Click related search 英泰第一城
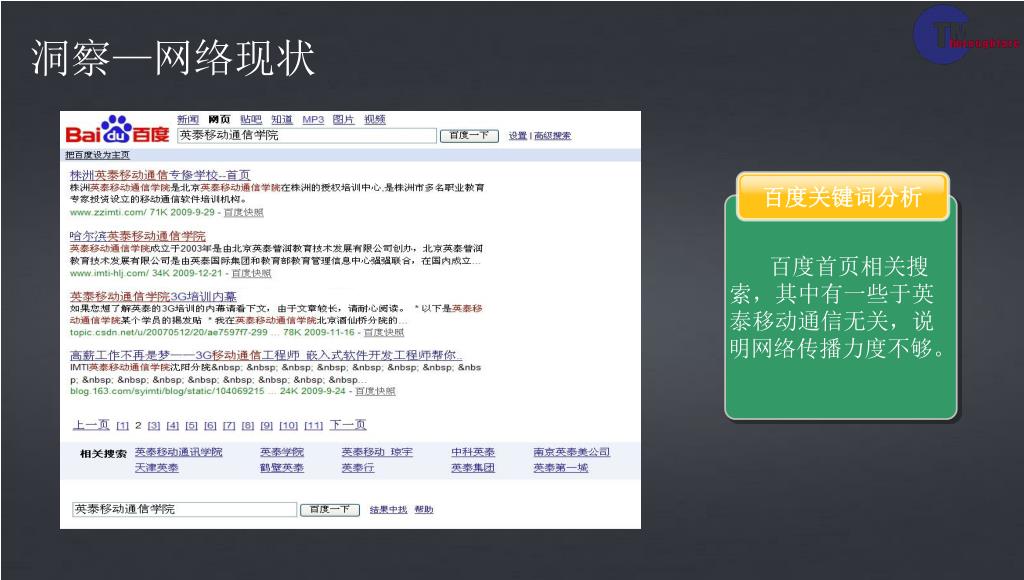This screenshot has width=1024, height=580. (561, 468)
